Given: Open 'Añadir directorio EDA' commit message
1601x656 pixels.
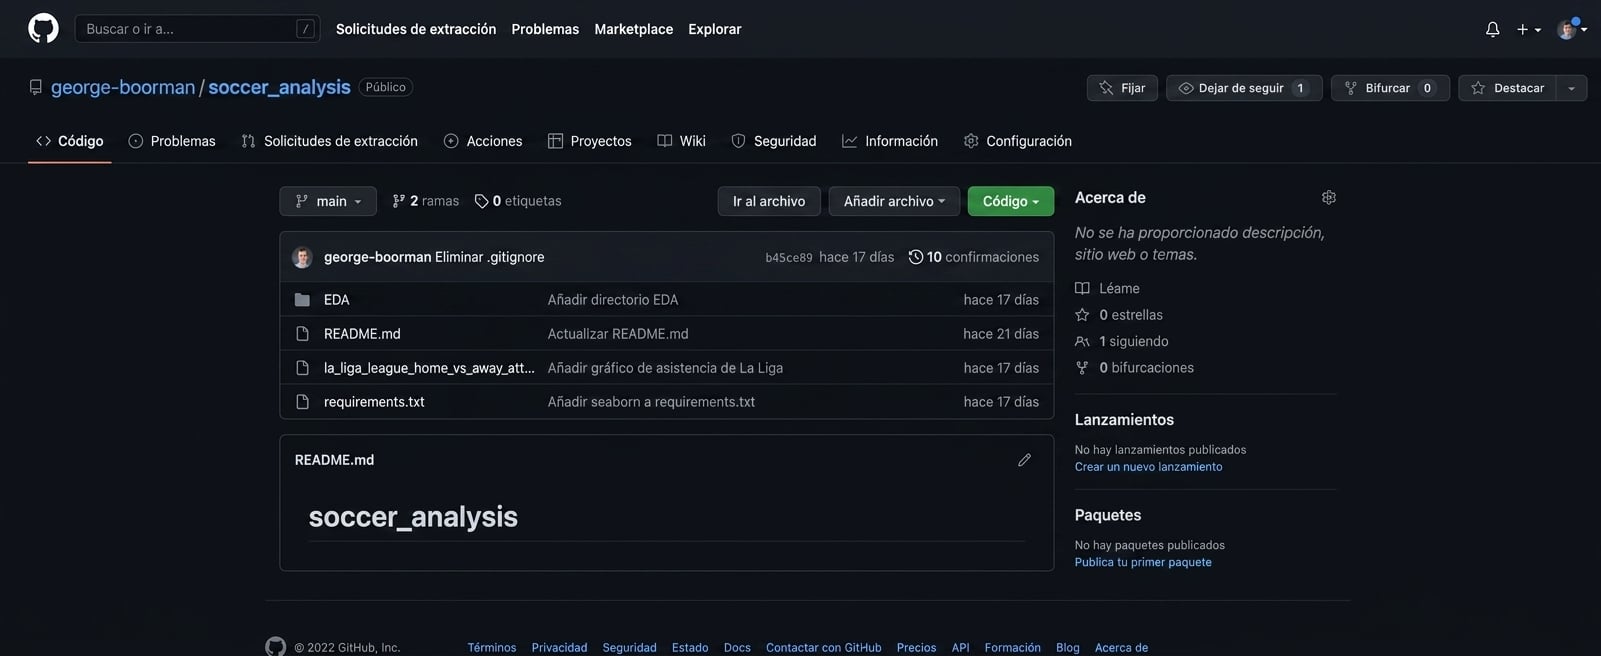Looking at the screenshot, I should [x=613, y=300].
